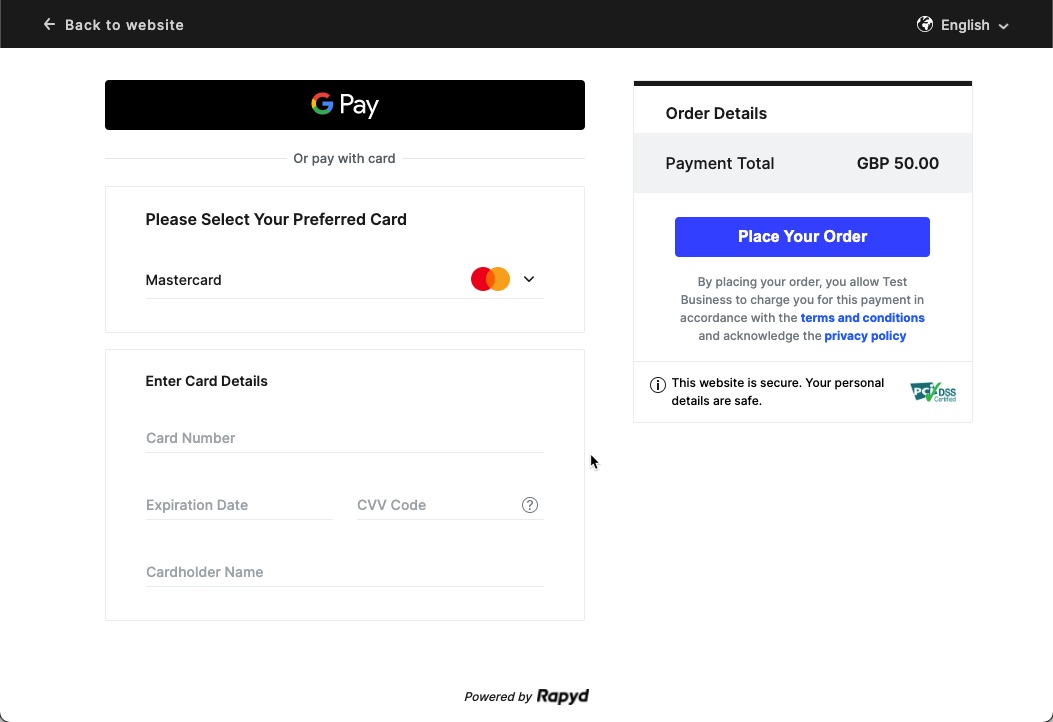The width and height of the screenshot is (1053, 722).
Task: Open the terms and conditions link
Action: click(862, 318)
